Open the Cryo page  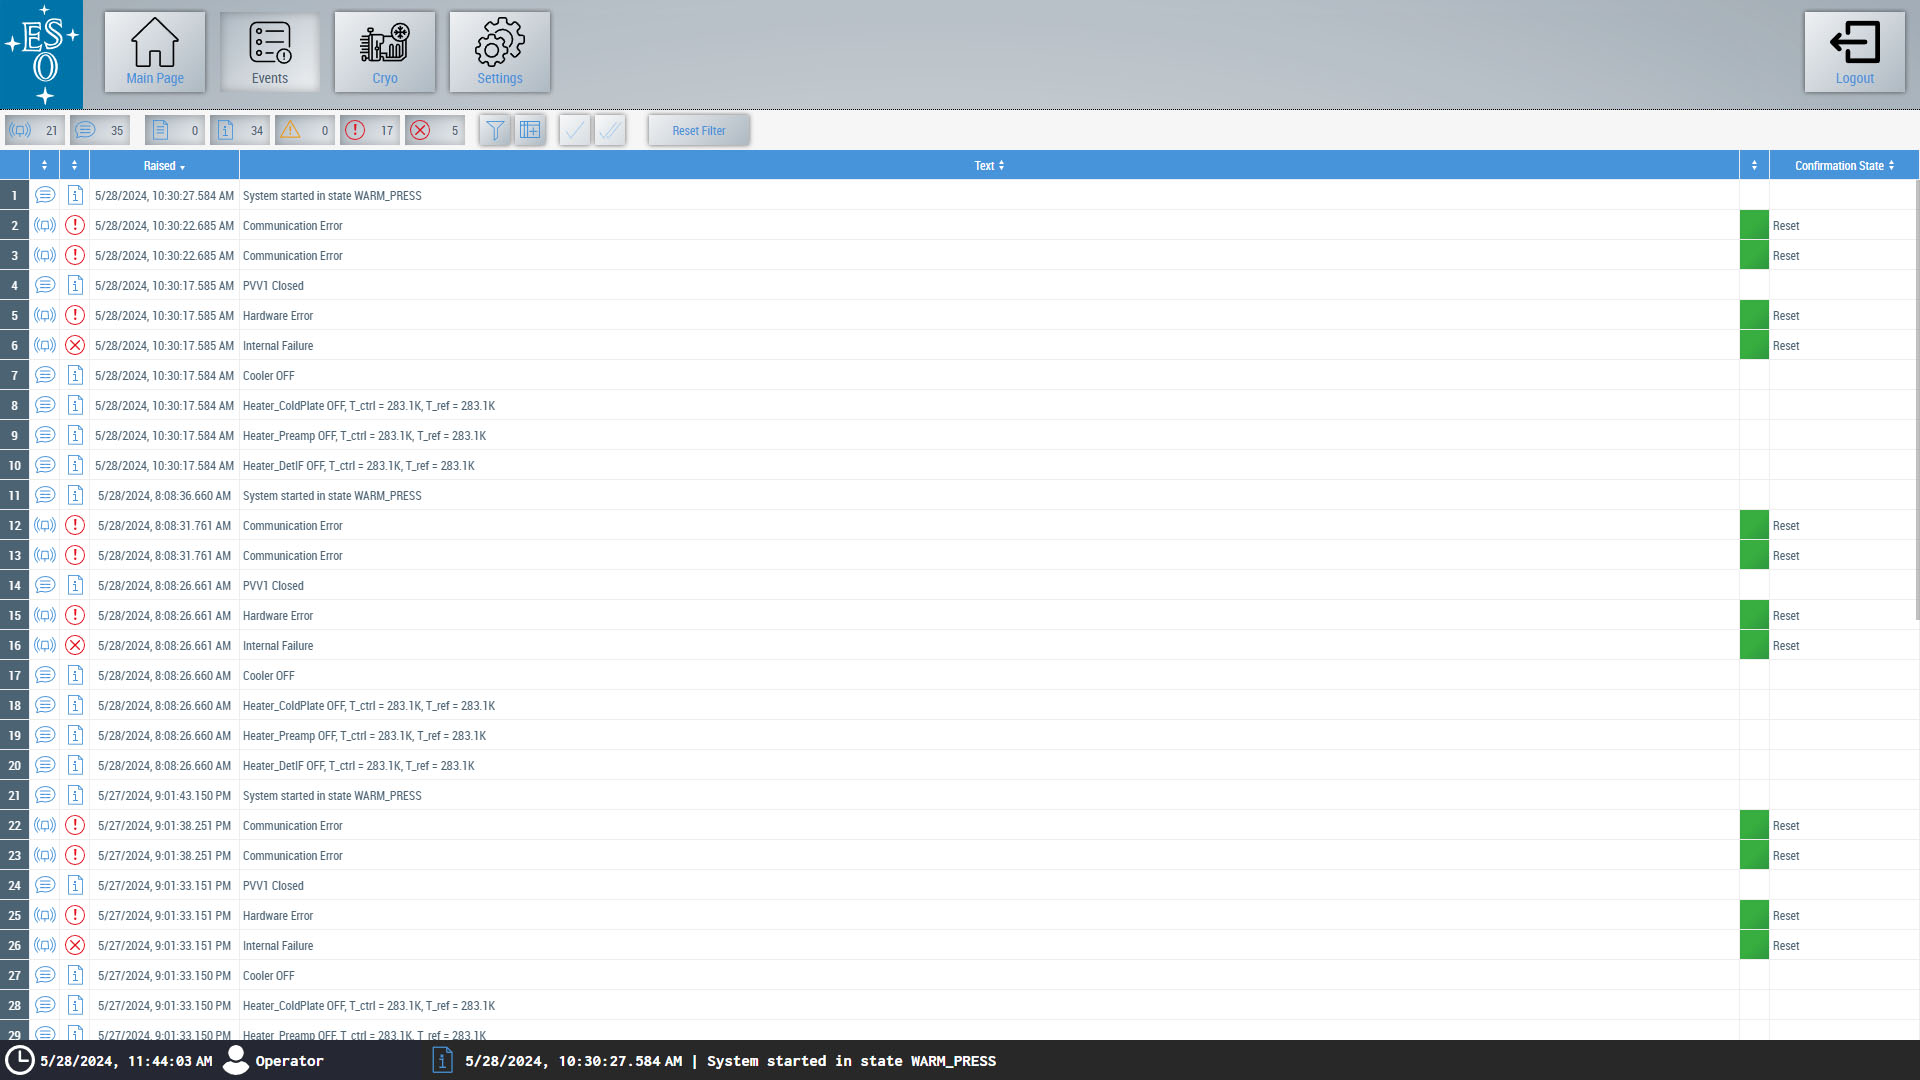385,52
